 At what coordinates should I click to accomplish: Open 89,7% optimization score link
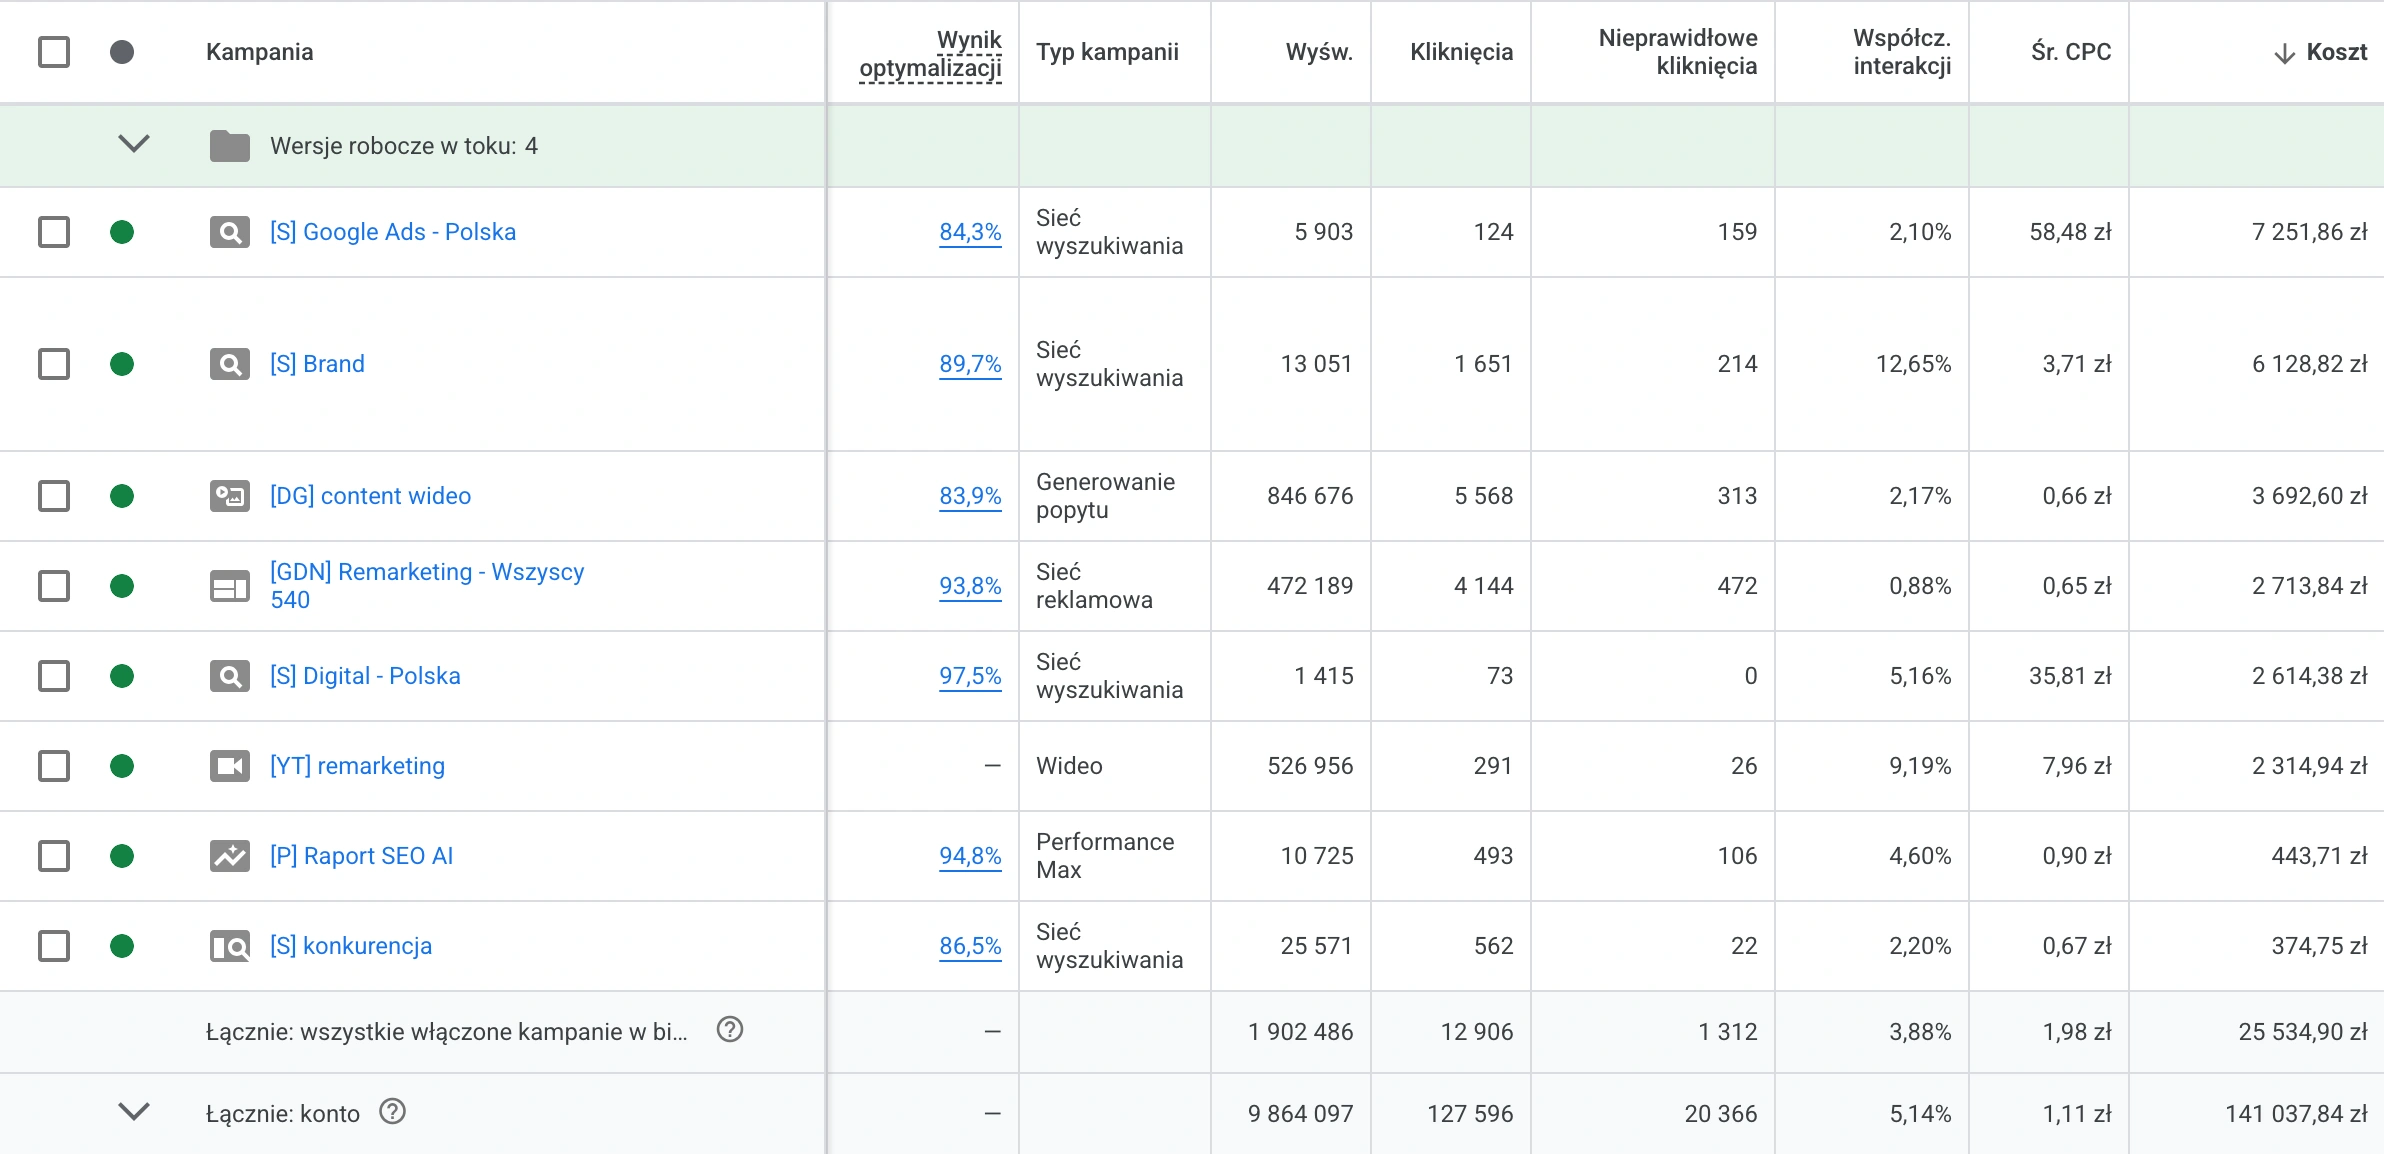(970, 364)
